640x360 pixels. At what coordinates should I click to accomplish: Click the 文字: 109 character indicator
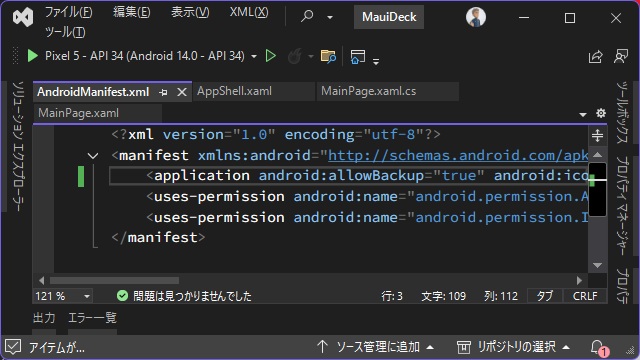(443, 296)
